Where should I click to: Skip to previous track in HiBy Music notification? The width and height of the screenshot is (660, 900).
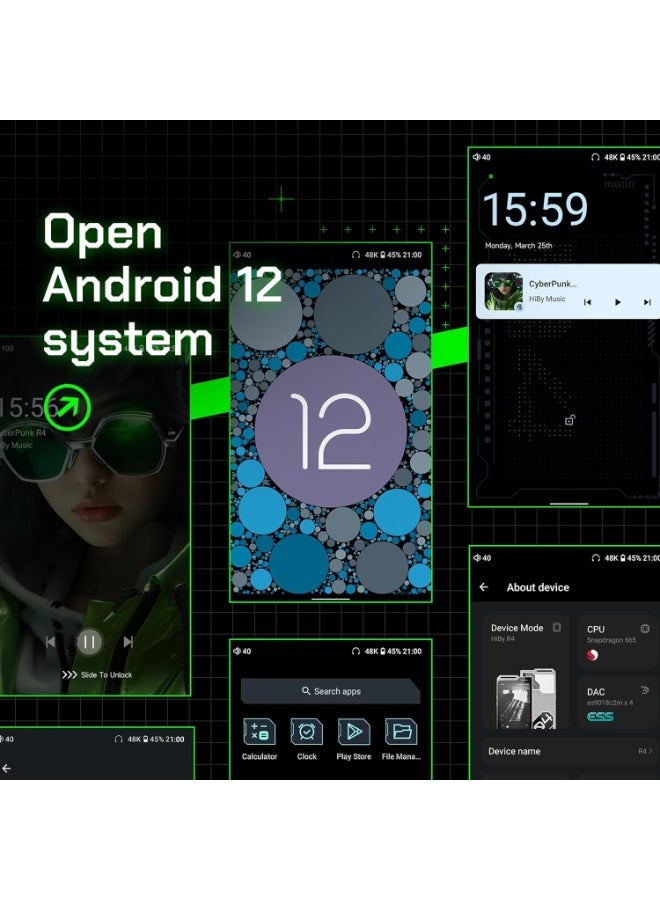click(x=587, y=302)
